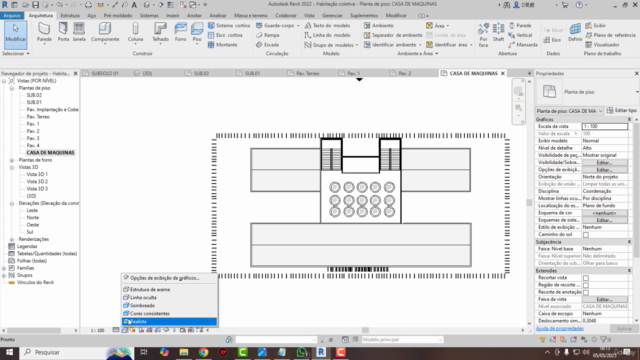Open the Selecionar panel dropdown

pos(16,53)
